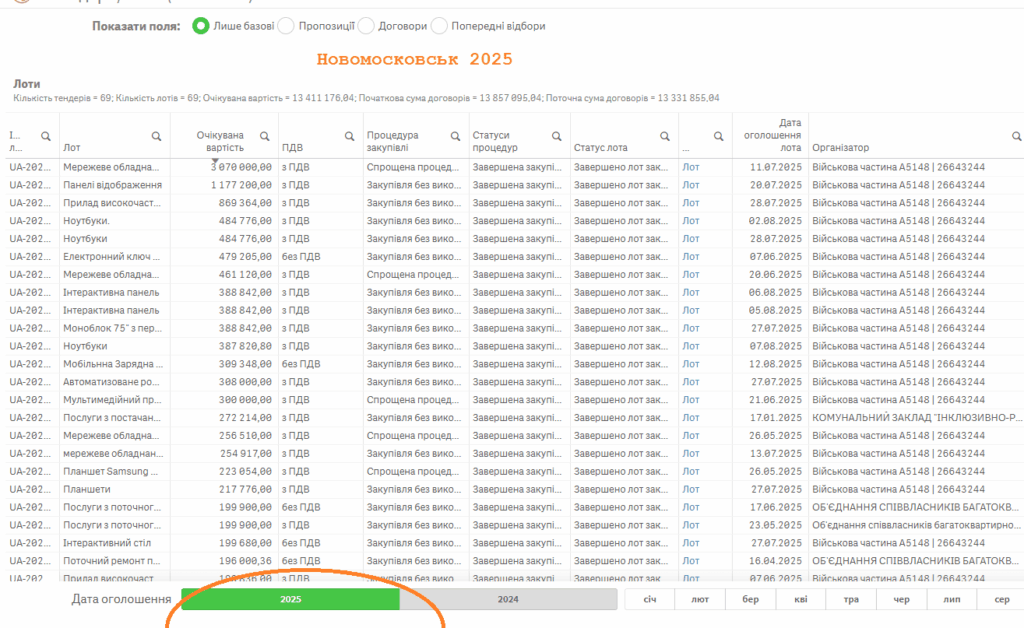Click search icon in Лот column header
This screenshot has height=628, width=1024.
click(x=156, y=136)
